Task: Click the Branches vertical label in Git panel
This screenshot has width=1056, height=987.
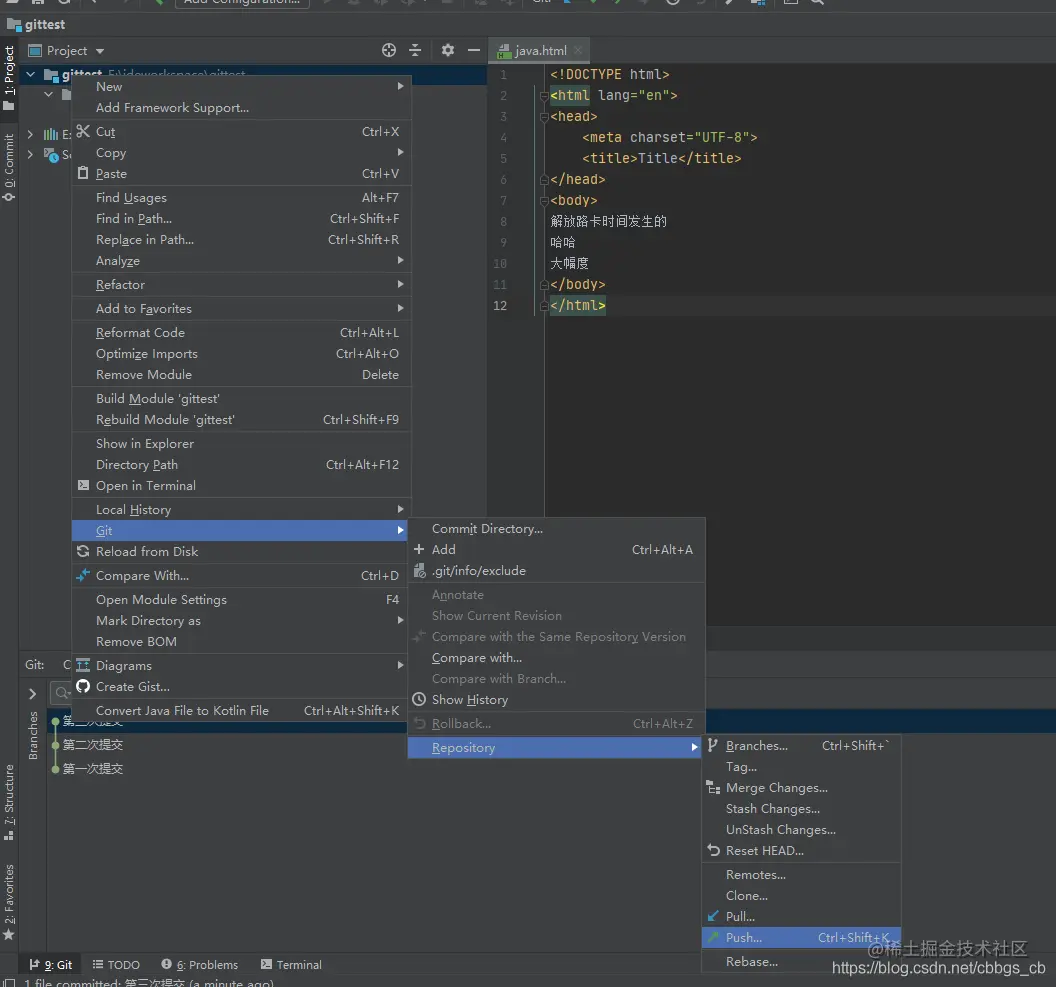Action: 33,735
